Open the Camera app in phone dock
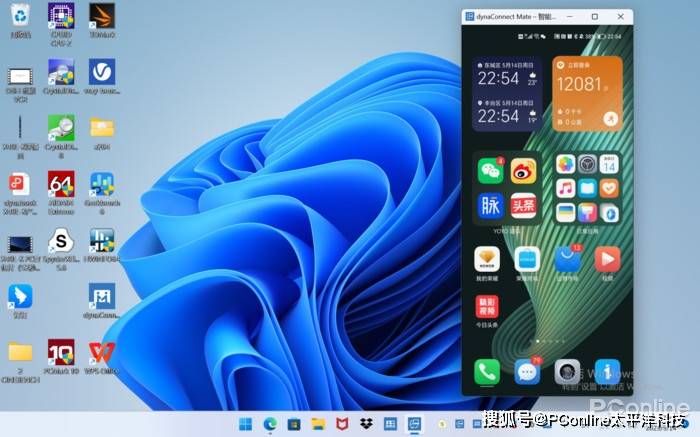This screenshot has height=437, width=700. (567, 372)
